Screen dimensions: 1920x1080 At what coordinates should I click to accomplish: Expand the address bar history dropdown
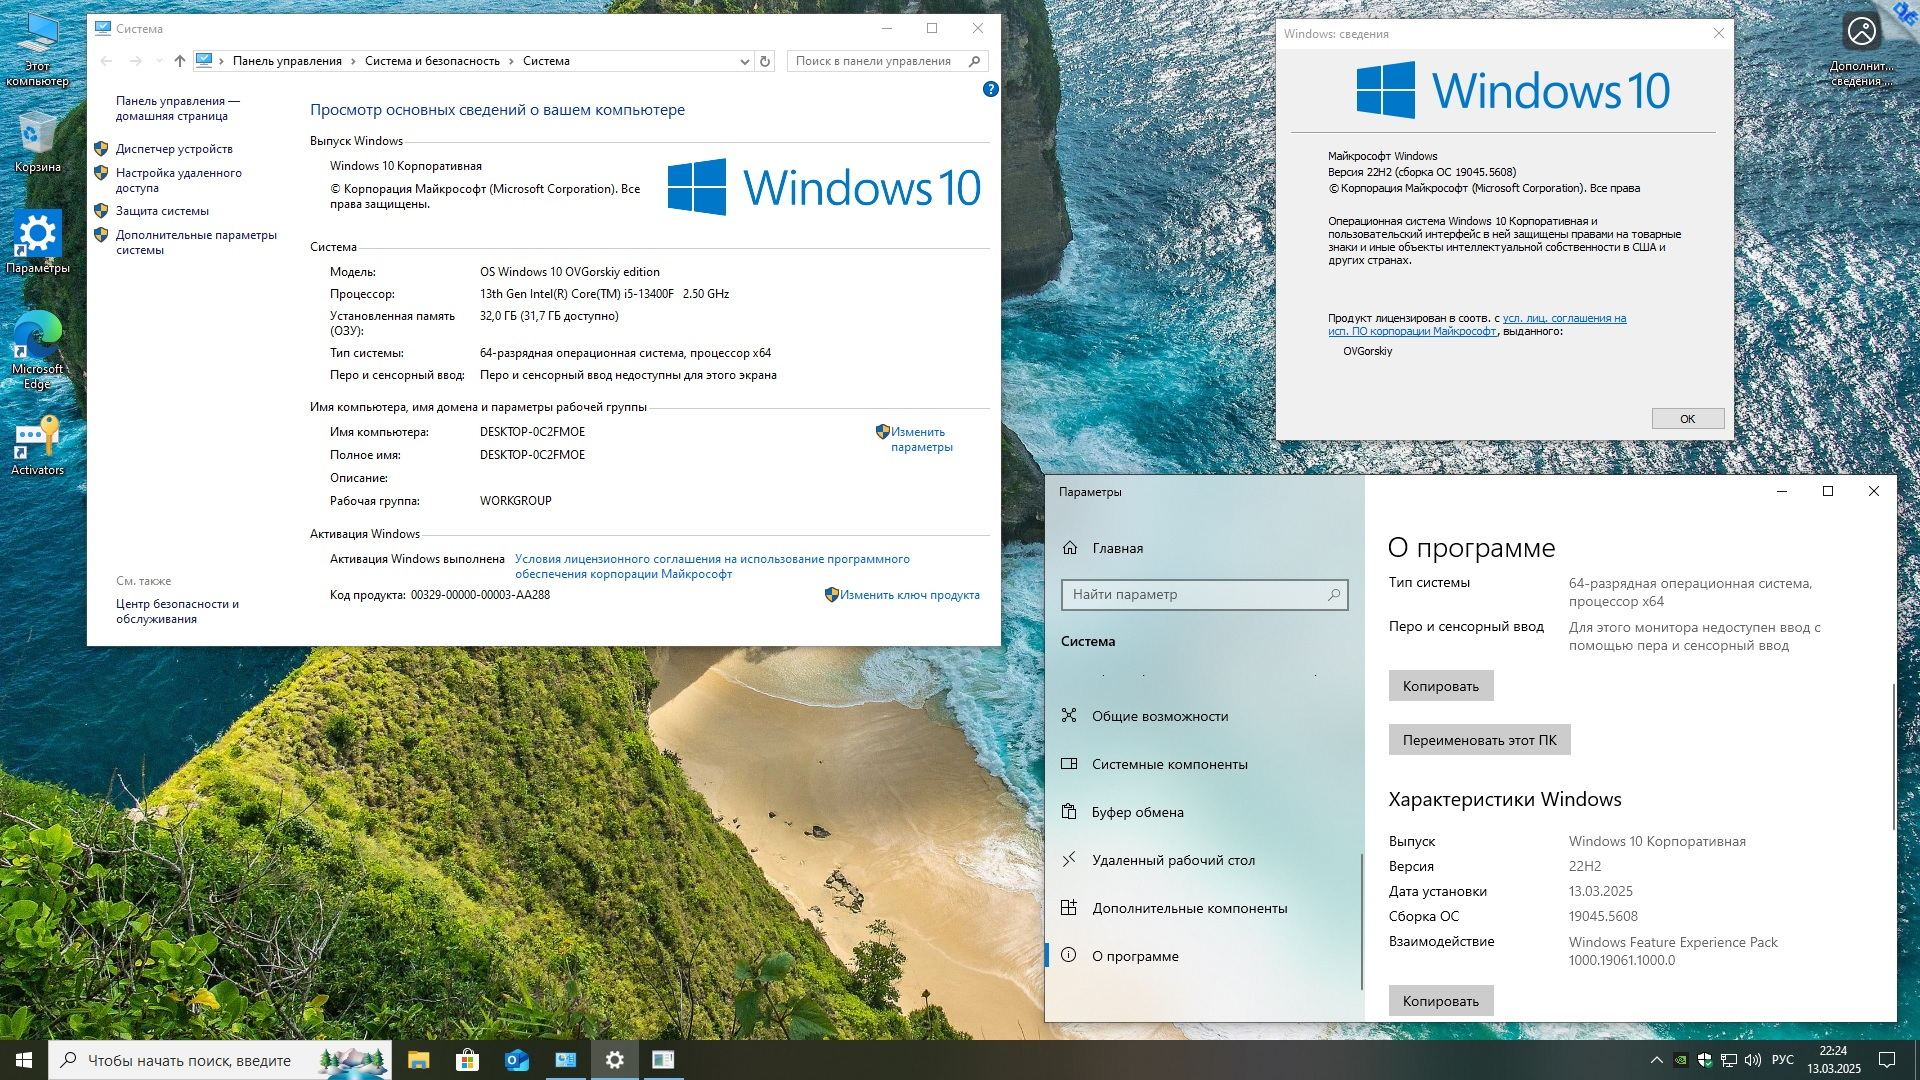(744, 61)
